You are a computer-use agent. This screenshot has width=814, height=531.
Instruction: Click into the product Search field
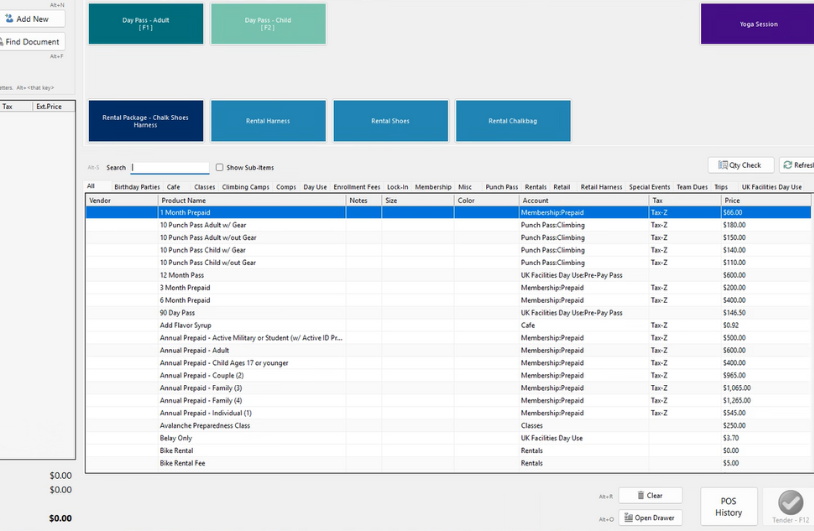[x=170, y=168]
